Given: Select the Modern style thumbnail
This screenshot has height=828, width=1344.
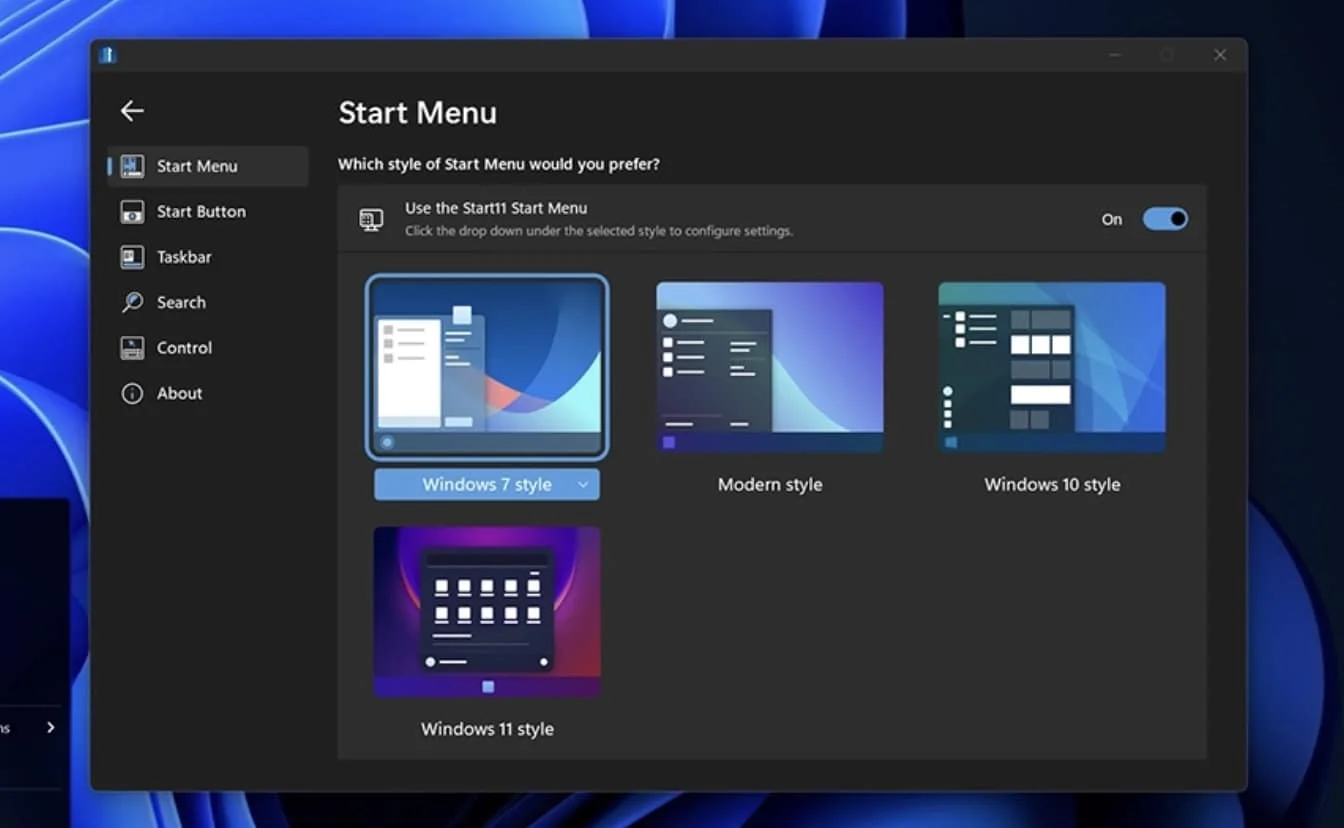Looking at the screenshot, I should pos(770,367).
